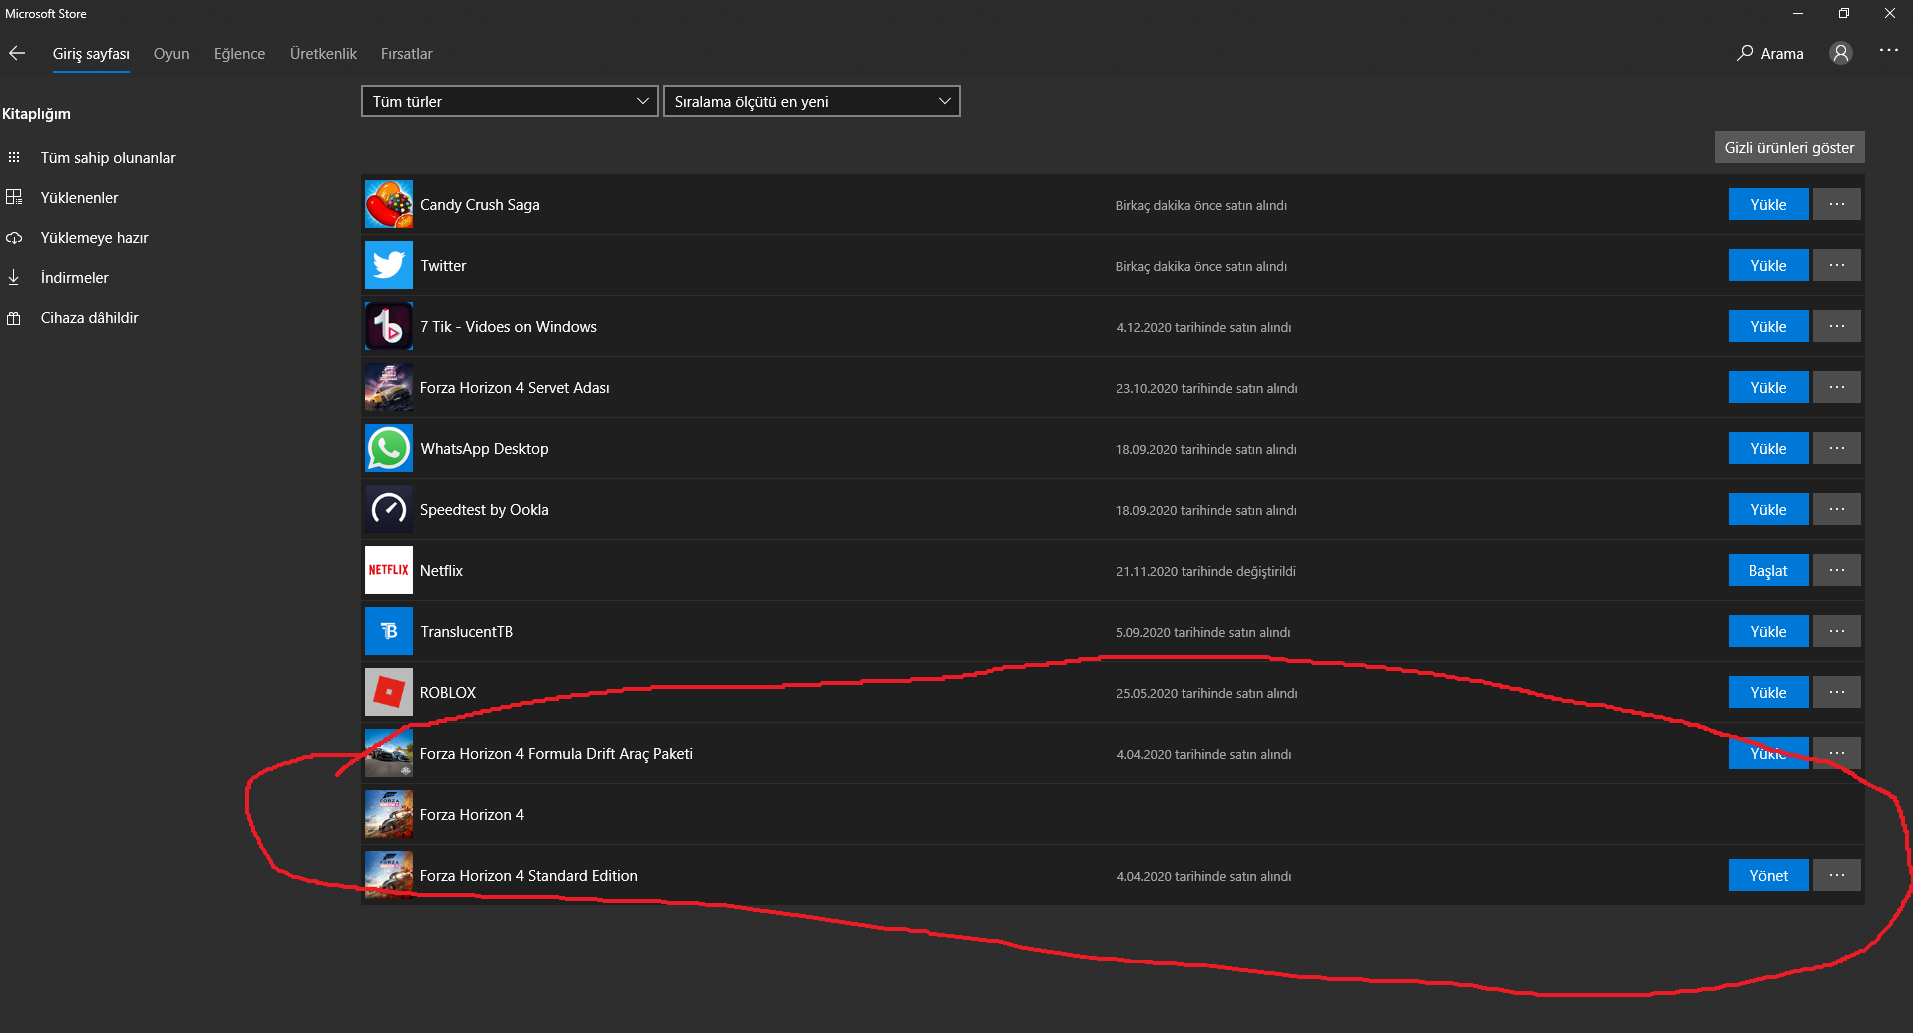Open more options for Speedtest by Ookla

[x=1837, y=510]
